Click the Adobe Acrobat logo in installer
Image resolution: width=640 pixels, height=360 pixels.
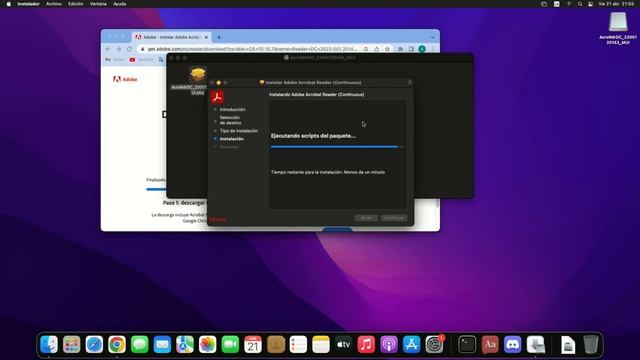point(217,97)
